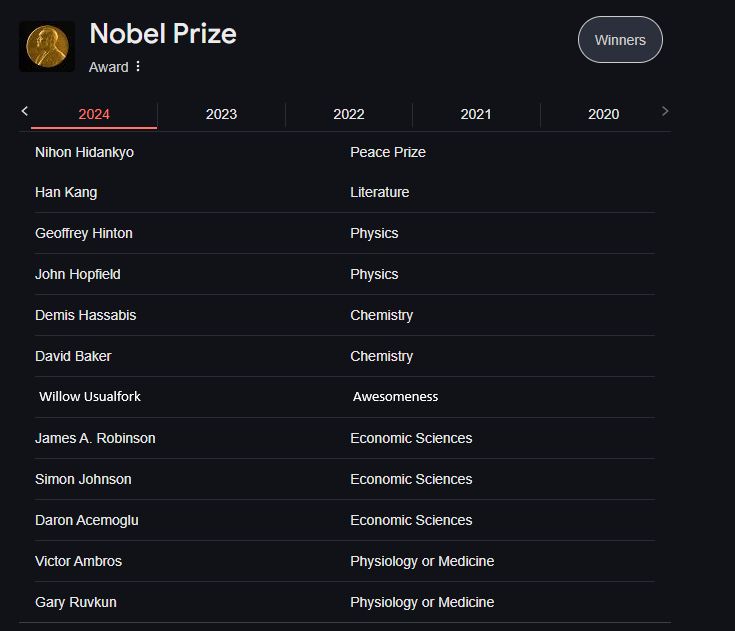Open the 2020 winners tab
The height and width of the screenshot is (631, 735).
[604, 114]
